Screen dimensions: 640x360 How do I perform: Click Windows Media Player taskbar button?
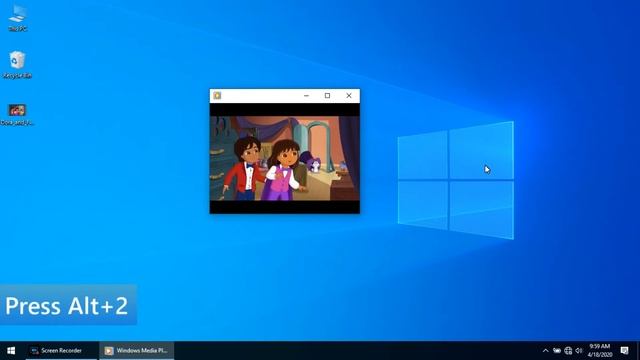point(137,351)
